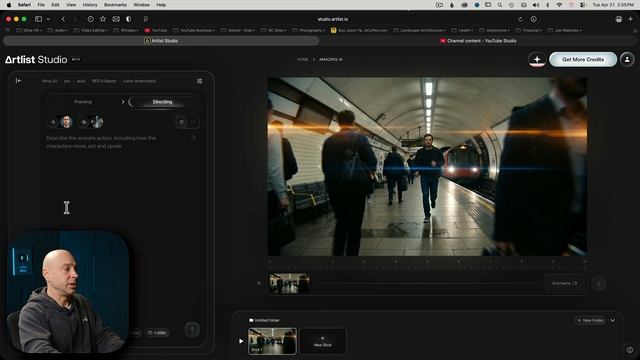640x360 pixels.
Task: Click the End frame button
Action: (x=565, y=283)
